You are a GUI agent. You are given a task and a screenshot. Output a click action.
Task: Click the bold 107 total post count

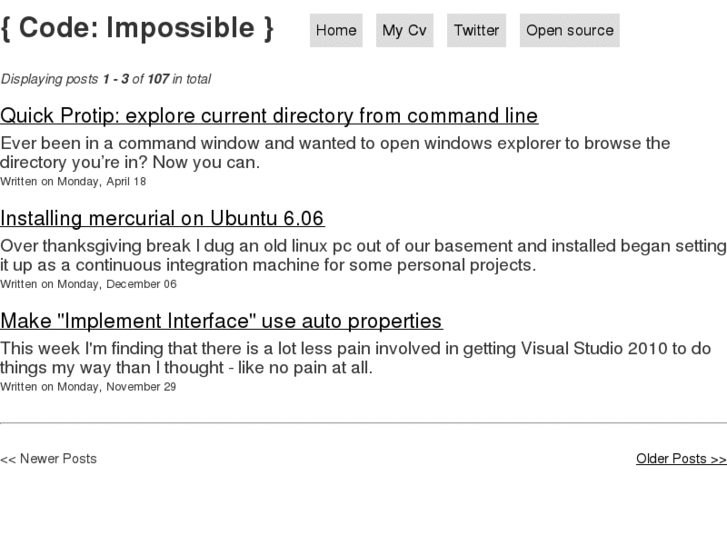(x=158, y=79)
